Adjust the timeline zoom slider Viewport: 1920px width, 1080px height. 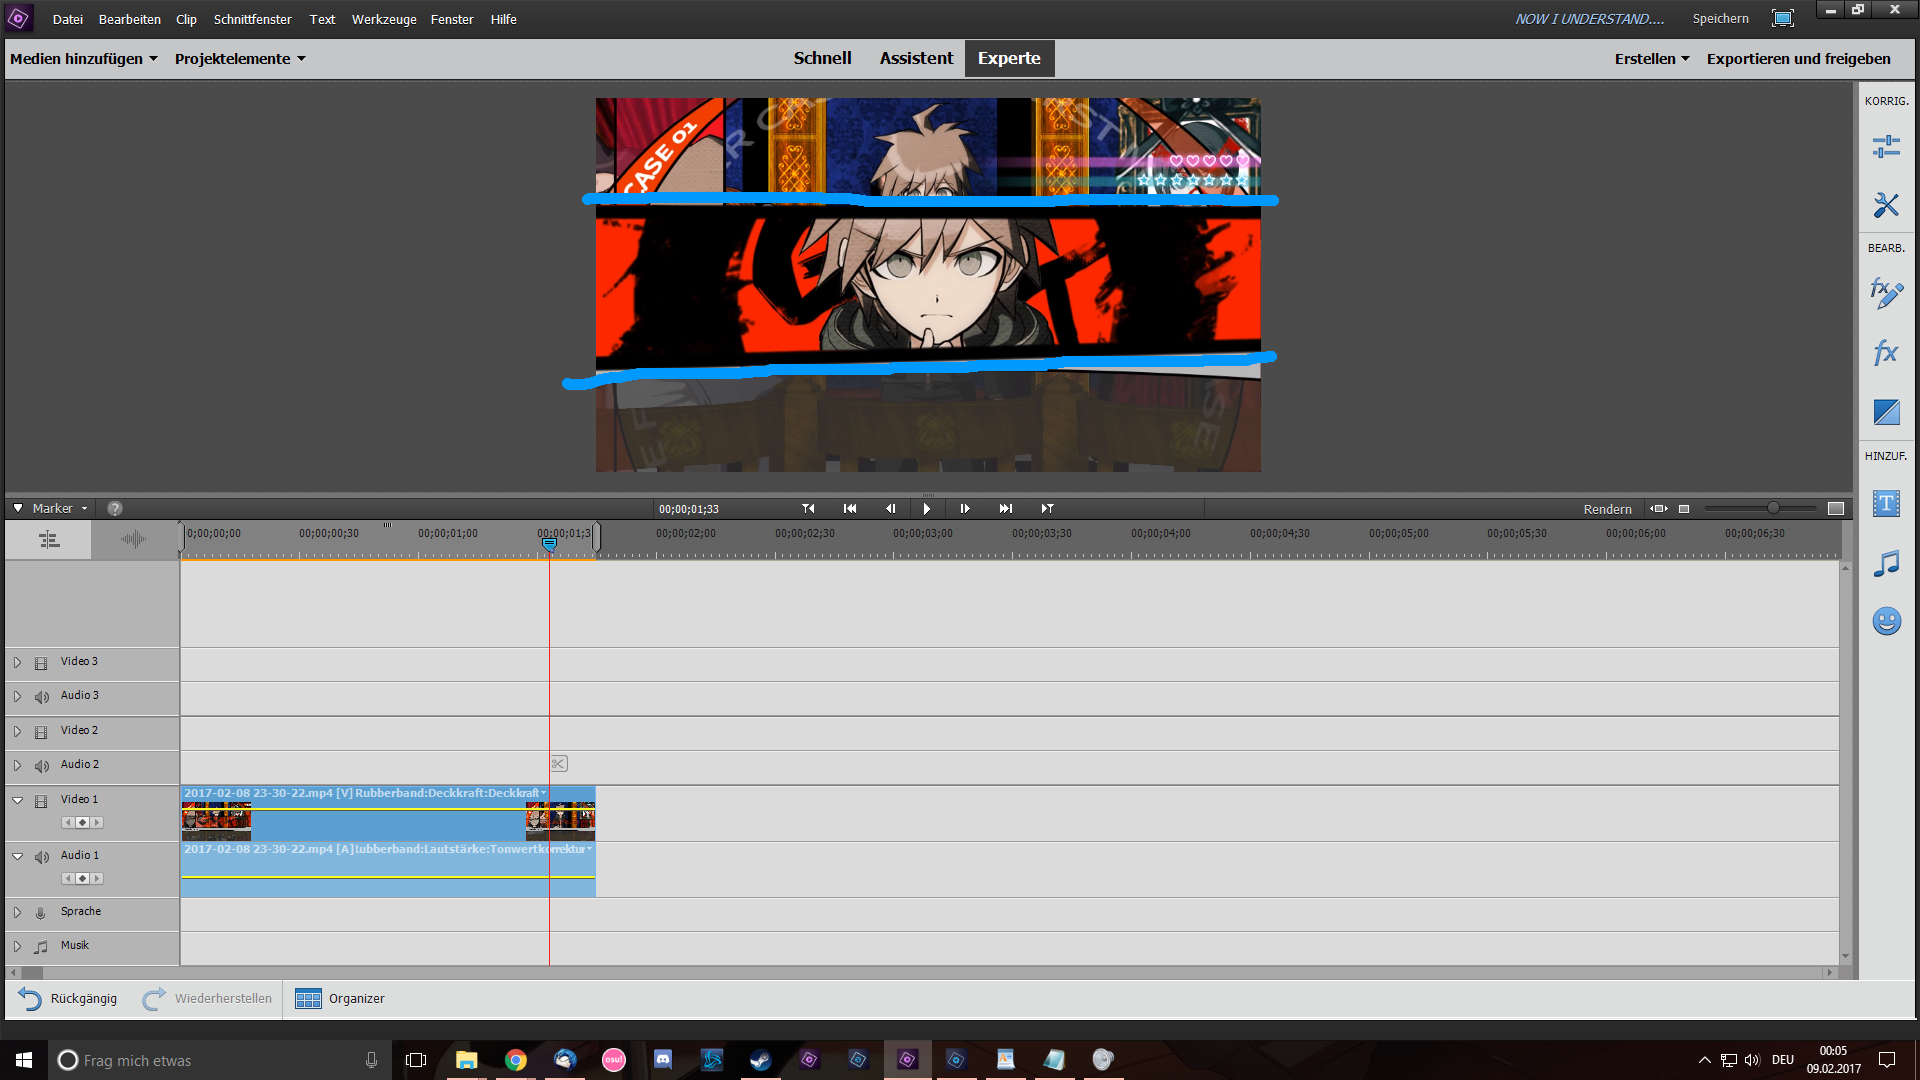pyautogui.click(x=1772, y=509)
